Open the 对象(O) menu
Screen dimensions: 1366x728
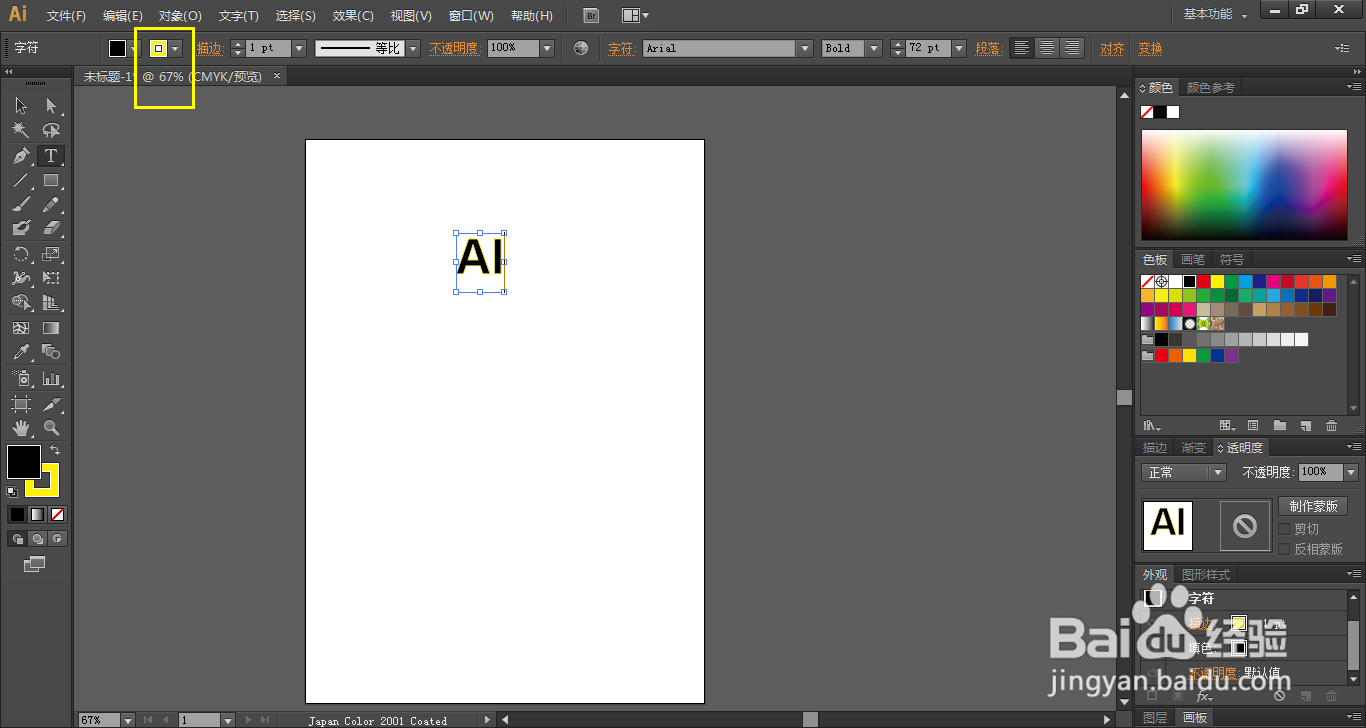(x=180, y=16)
